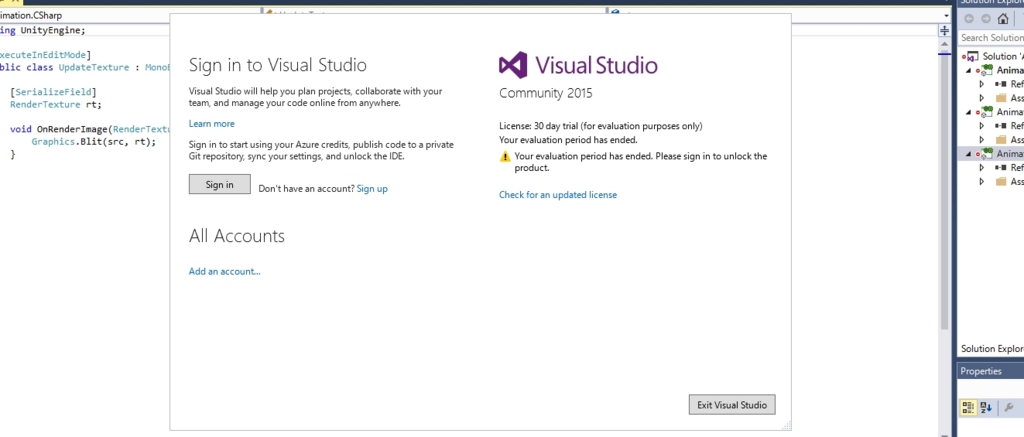Click the Properties panel title bar
The image size is (1024, 437).
991,371
